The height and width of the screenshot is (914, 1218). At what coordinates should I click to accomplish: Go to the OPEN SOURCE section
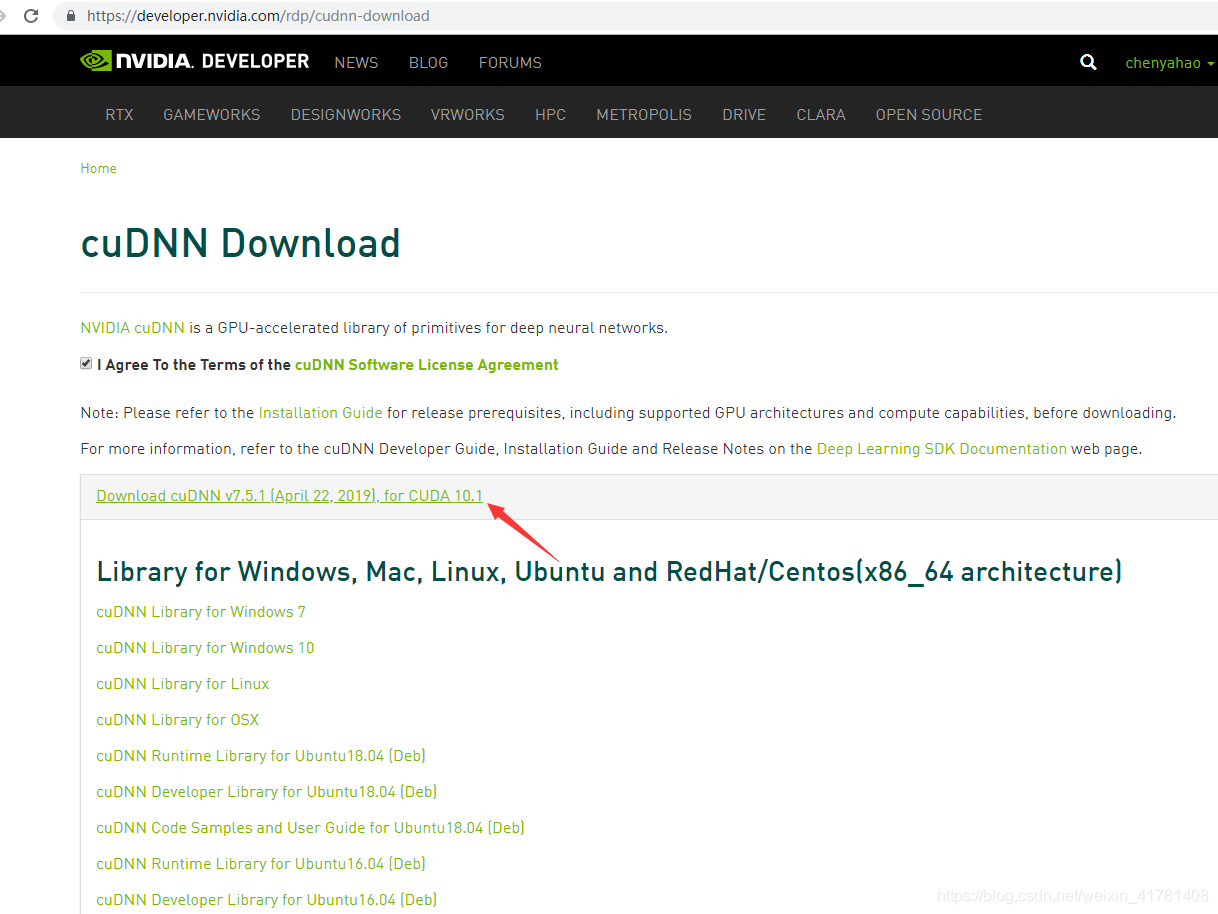point(929,114)
